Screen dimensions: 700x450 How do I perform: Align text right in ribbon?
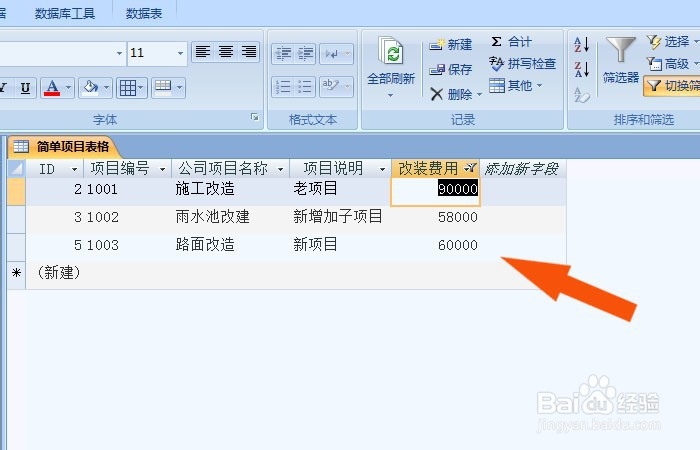coord(249,52)
